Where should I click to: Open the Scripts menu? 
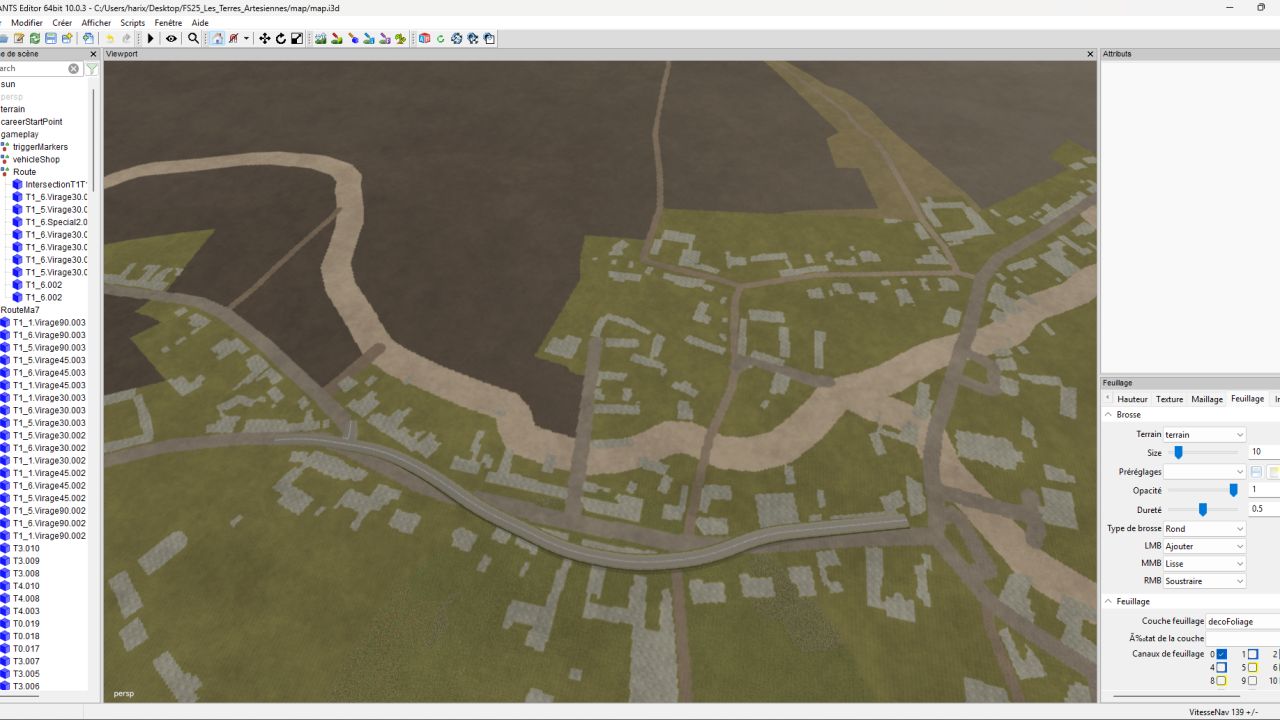pyautogui.click(x=132, y=23)
